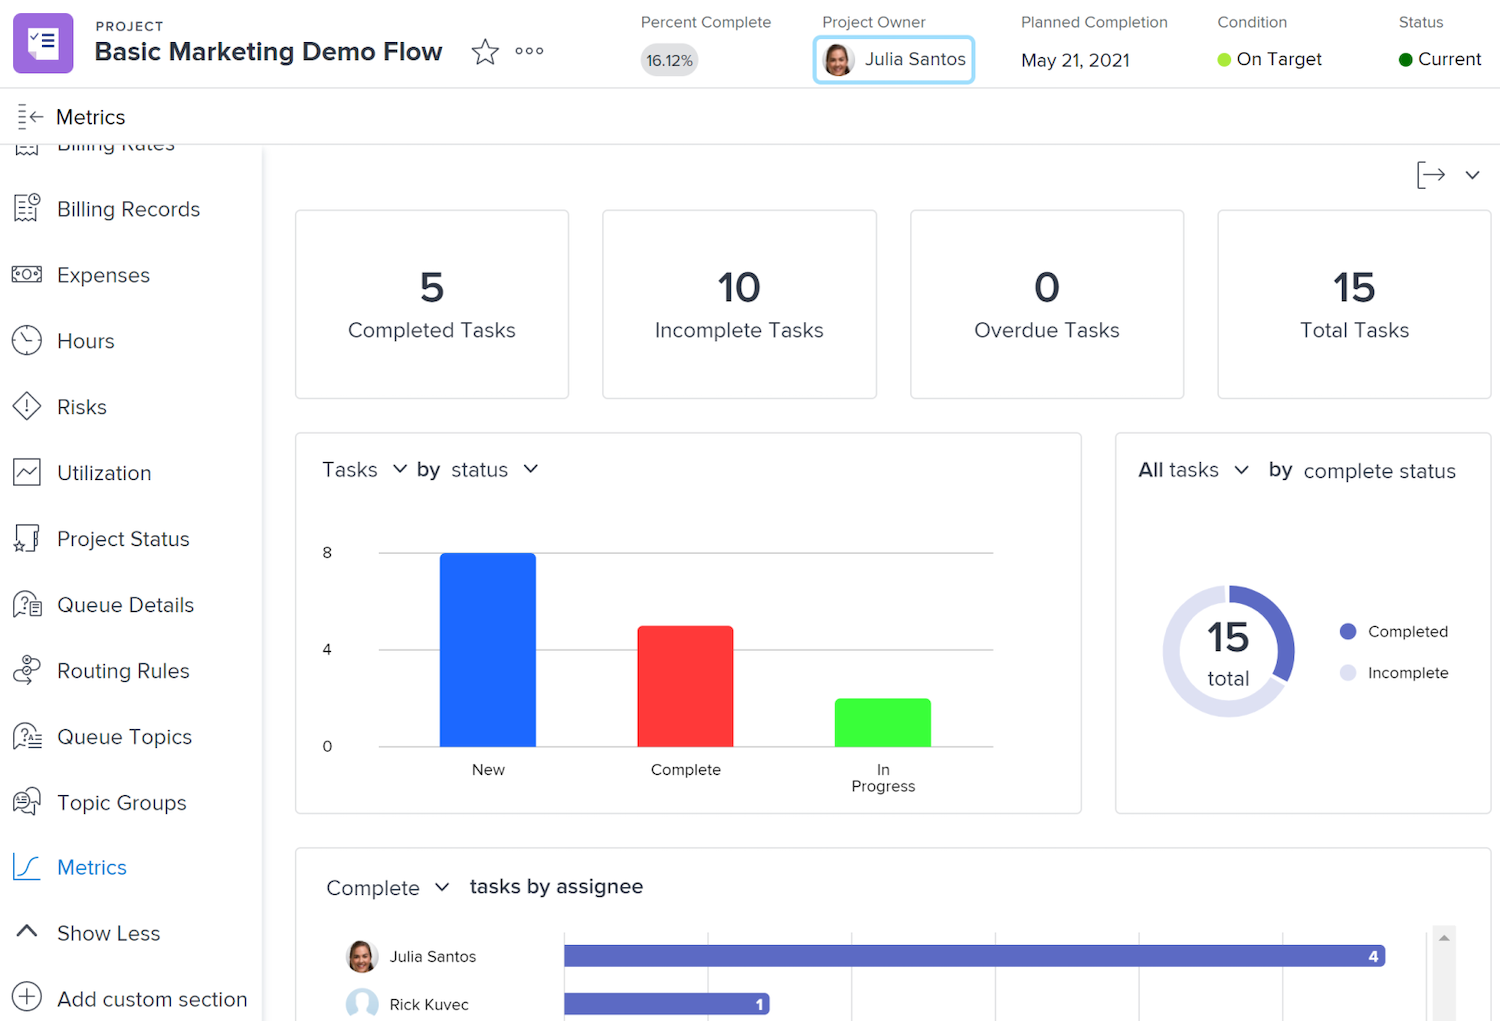Click the export icon above the metric cards

[x=1430, y=174]
